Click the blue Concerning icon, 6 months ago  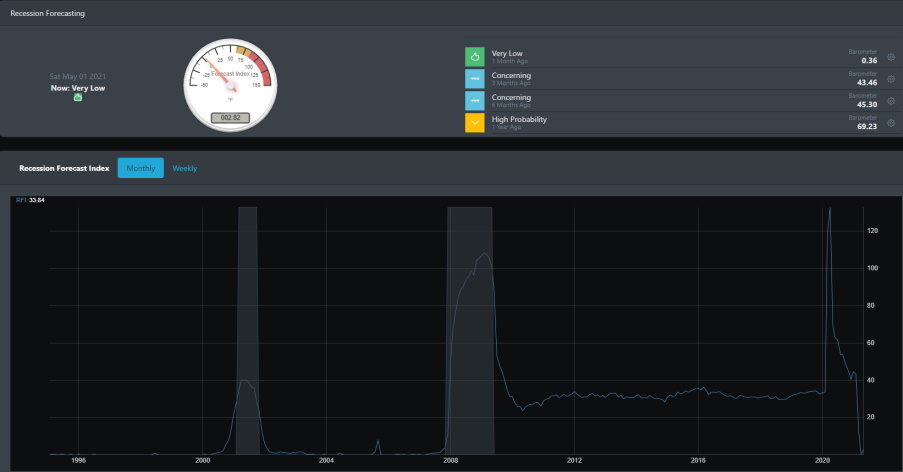click(x=475, y=100)
